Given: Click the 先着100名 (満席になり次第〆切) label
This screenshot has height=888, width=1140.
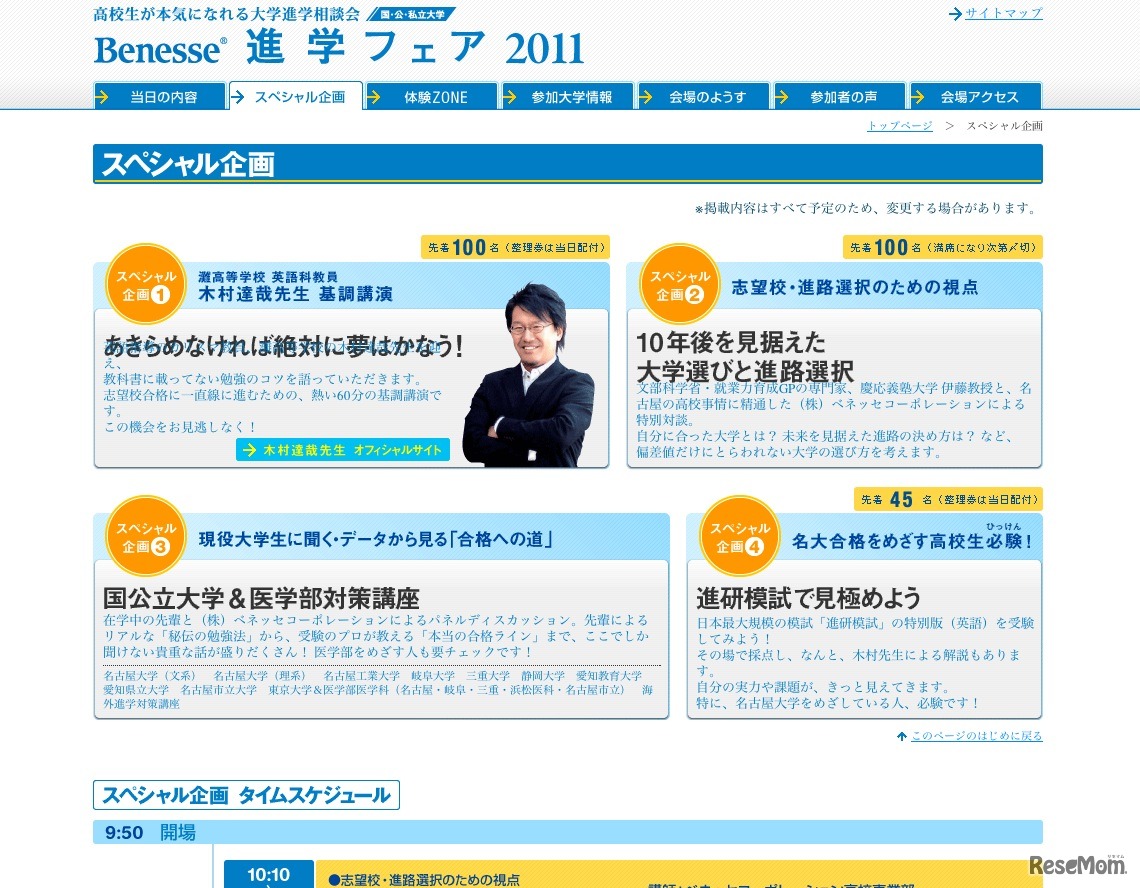Looking at the screenshot, I should click(943, 247).
